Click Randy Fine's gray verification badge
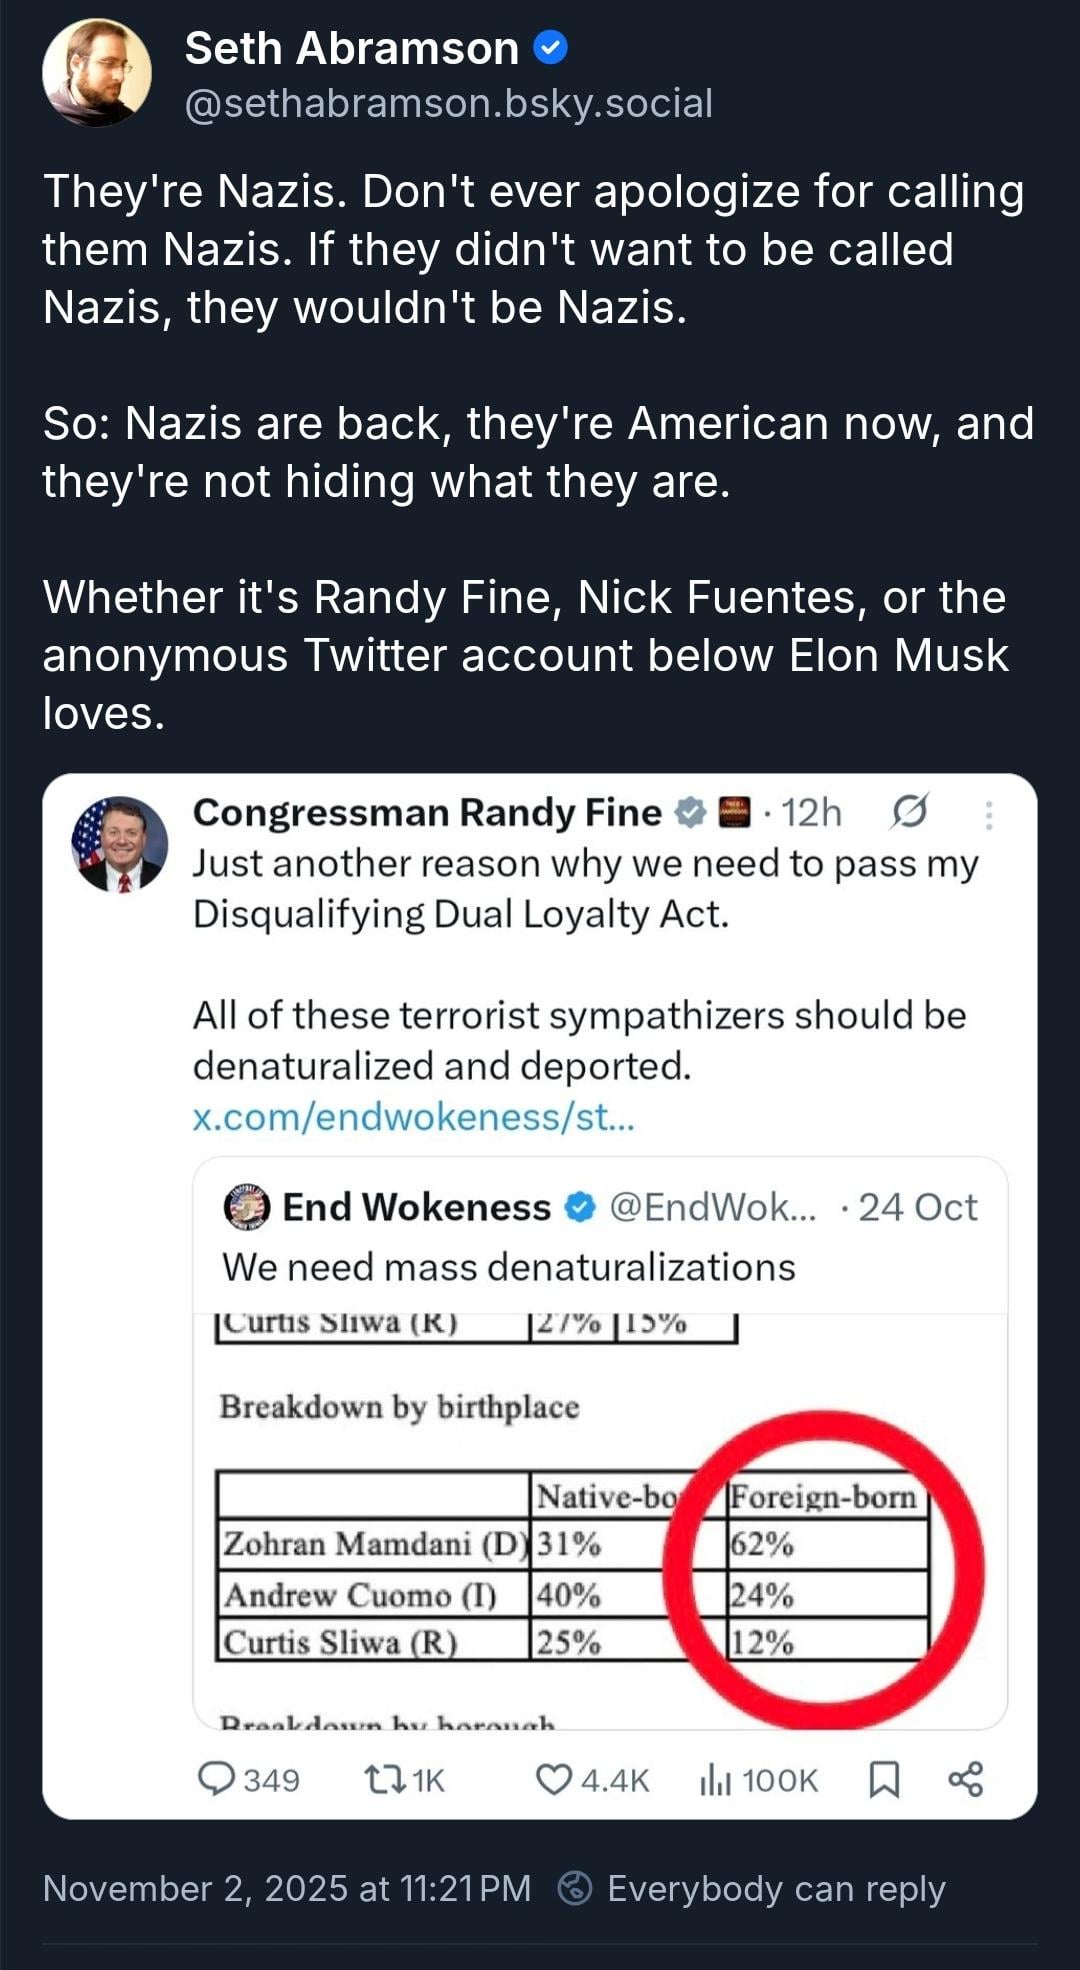 [x=690, y=813]
